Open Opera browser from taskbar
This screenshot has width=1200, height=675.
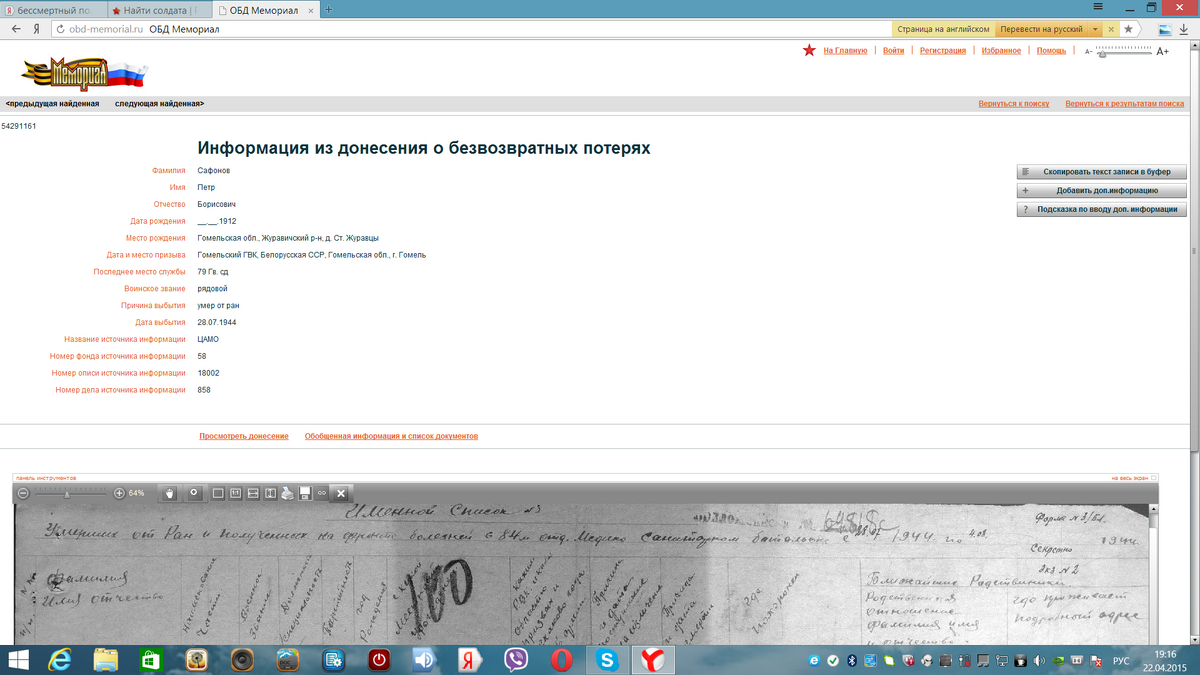561,660
